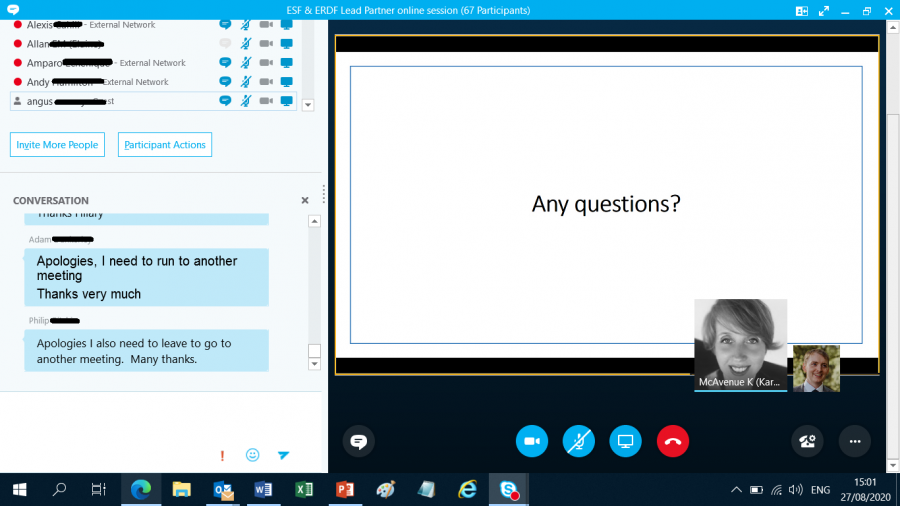Image resolution: width=900 pixels, height=506 pixels.
Task: Click the IM bubble icon in Alexis's row
Action: pyautogui.click(x=225, y=25)
